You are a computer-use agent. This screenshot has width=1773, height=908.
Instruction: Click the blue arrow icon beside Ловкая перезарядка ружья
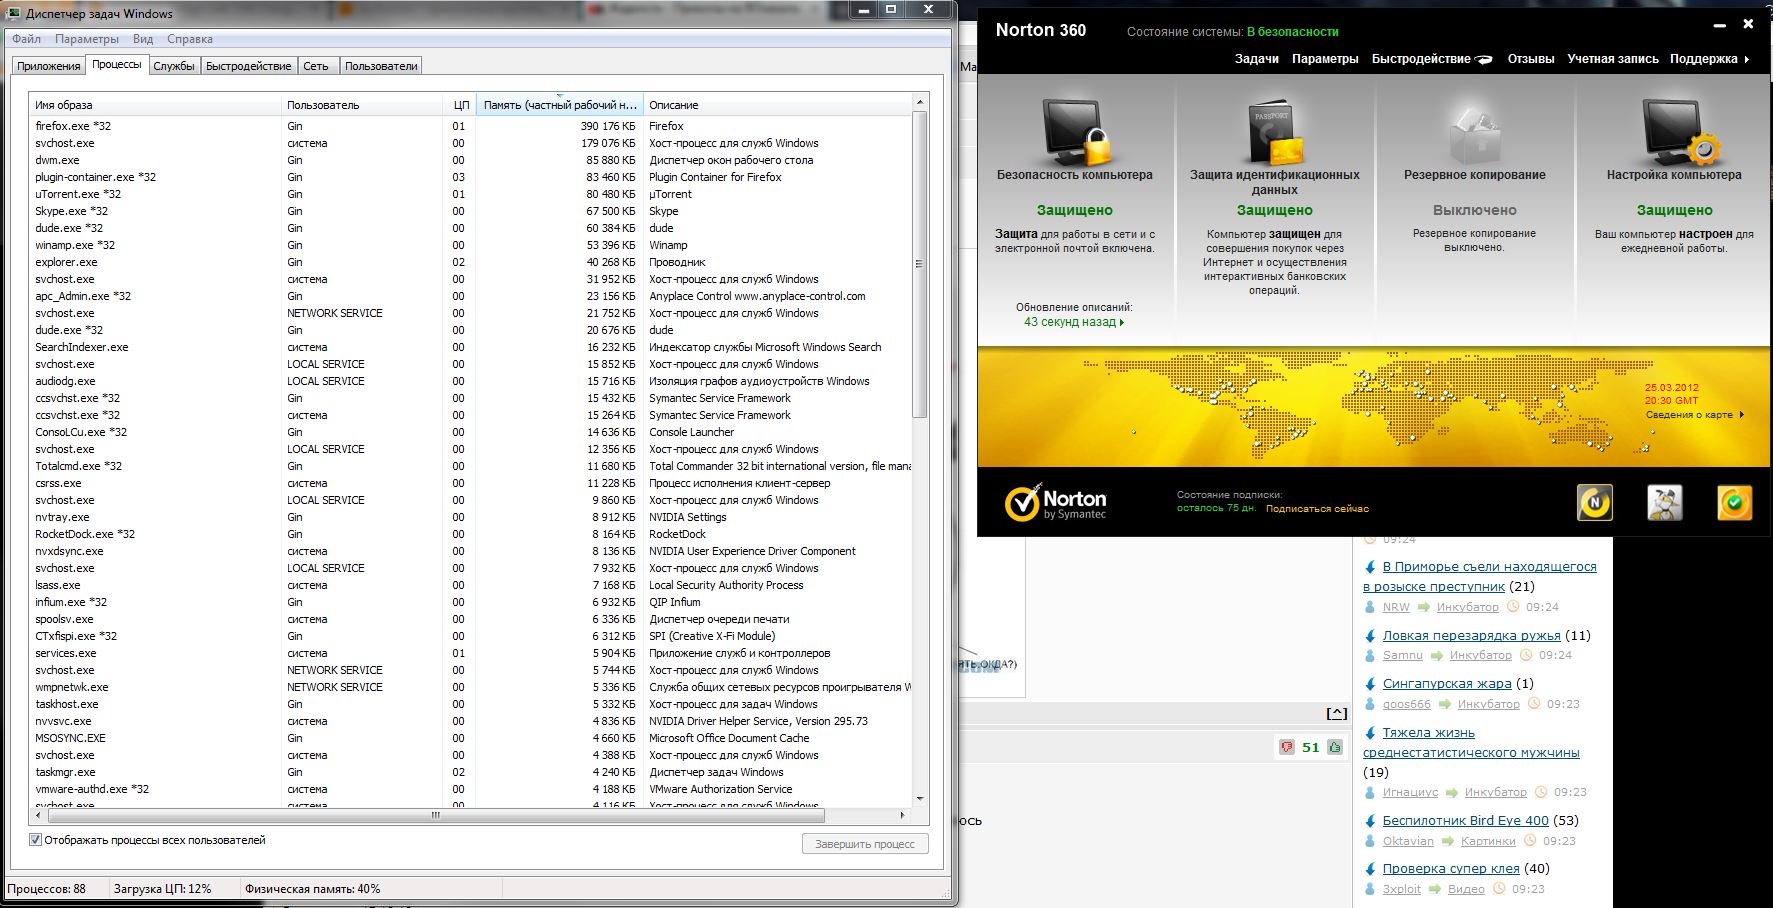tap(1370, 636)
